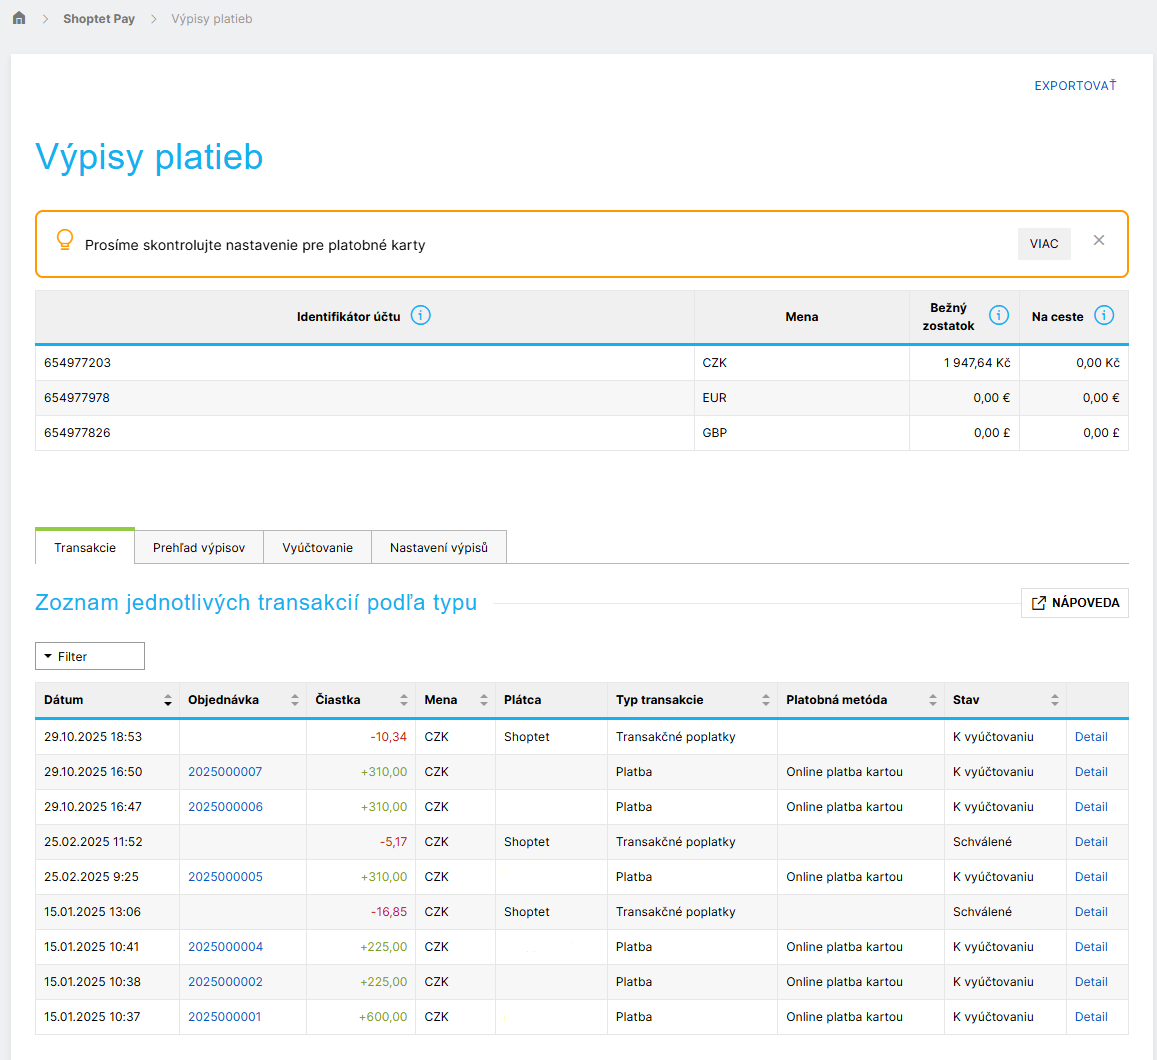
Task: Sort by Typ transakcie column arrows
Action: coord(765,700)
